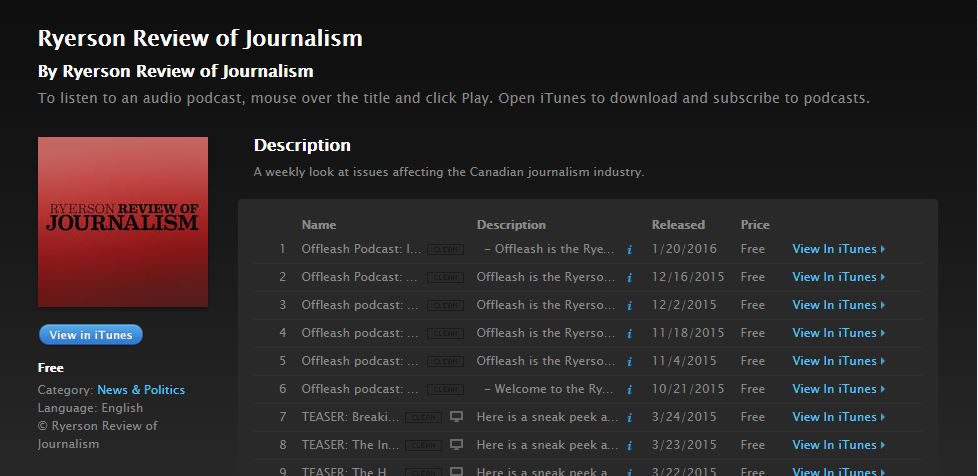Click the CLEAN badge on episode 1
Screen dimensions: 978x476
coord(445,250)
